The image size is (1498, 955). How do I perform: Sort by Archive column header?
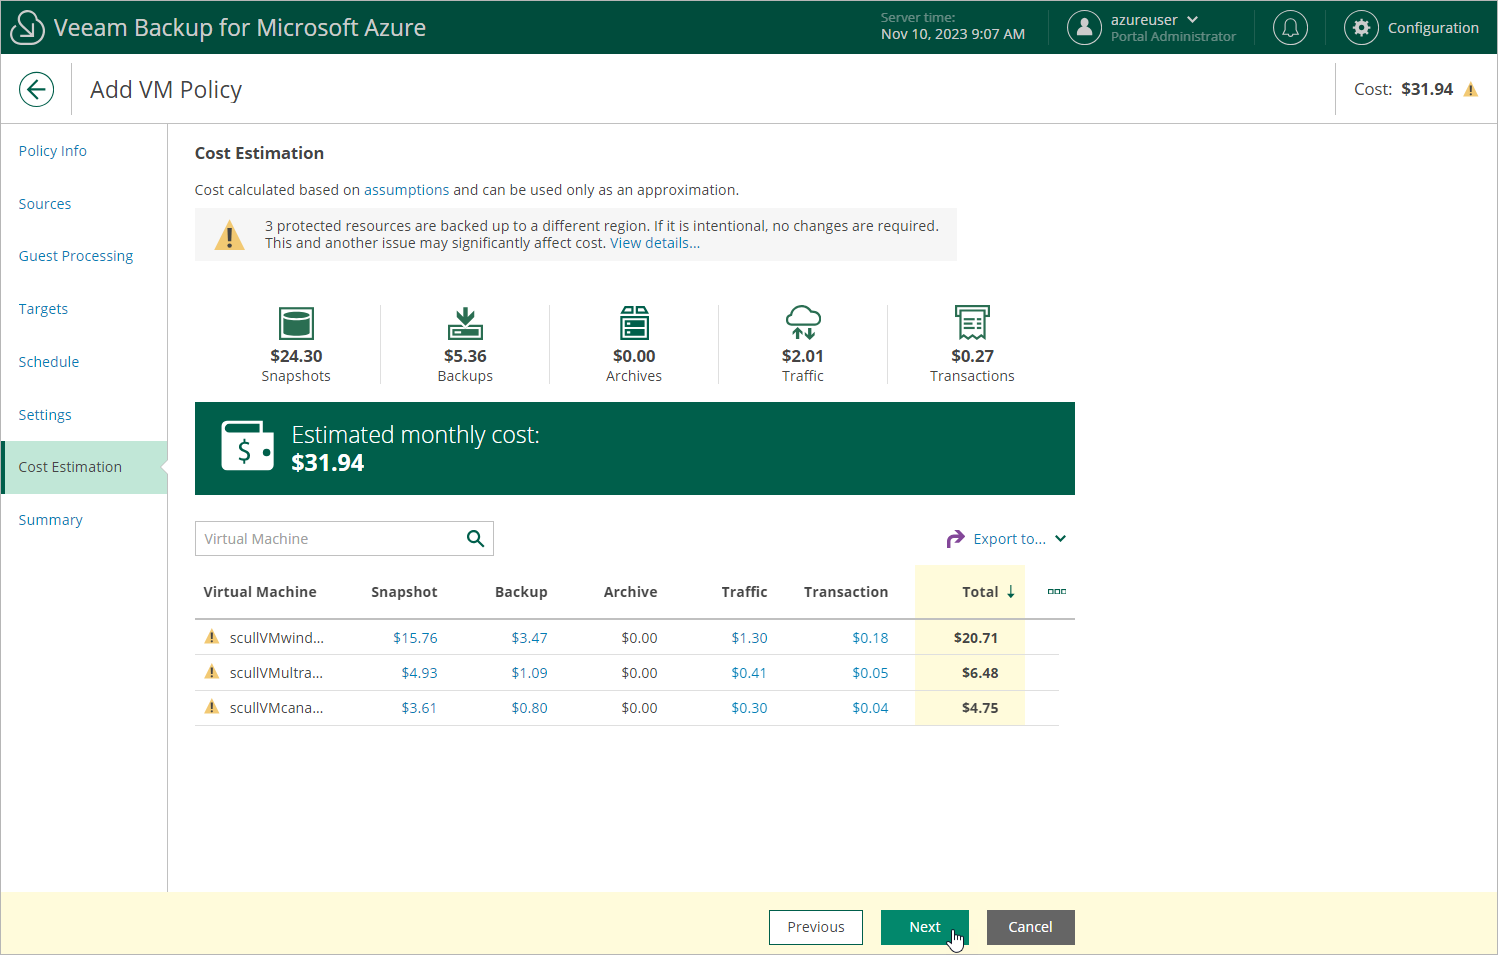click(x=631, y=592)
